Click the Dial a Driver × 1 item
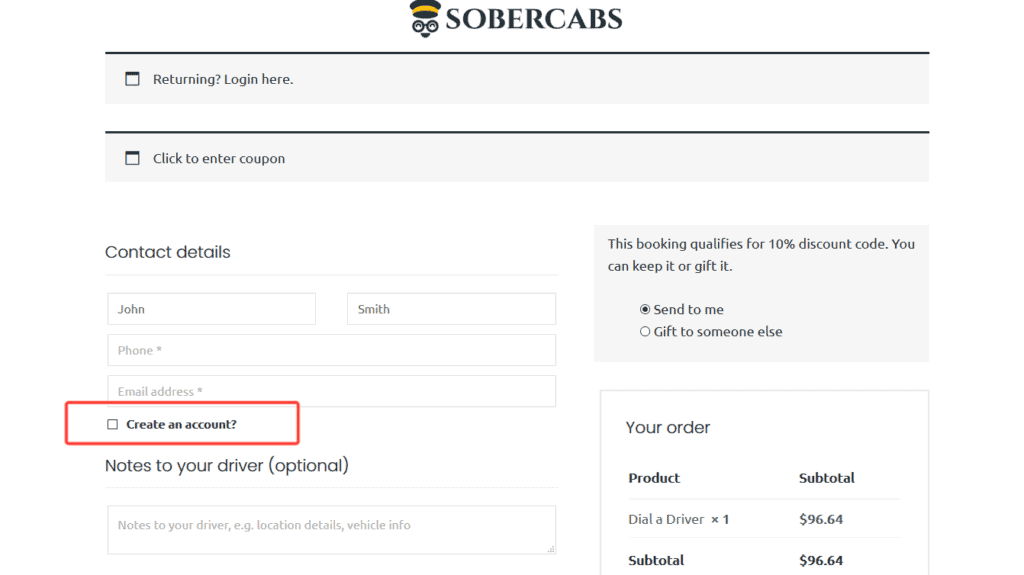The image size is (1024, 575). click(679, 519)
